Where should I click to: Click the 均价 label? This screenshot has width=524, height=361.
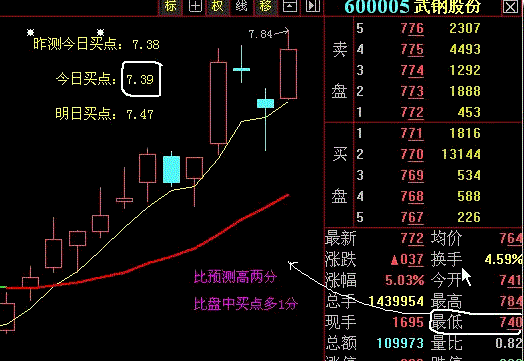point(446,239)
